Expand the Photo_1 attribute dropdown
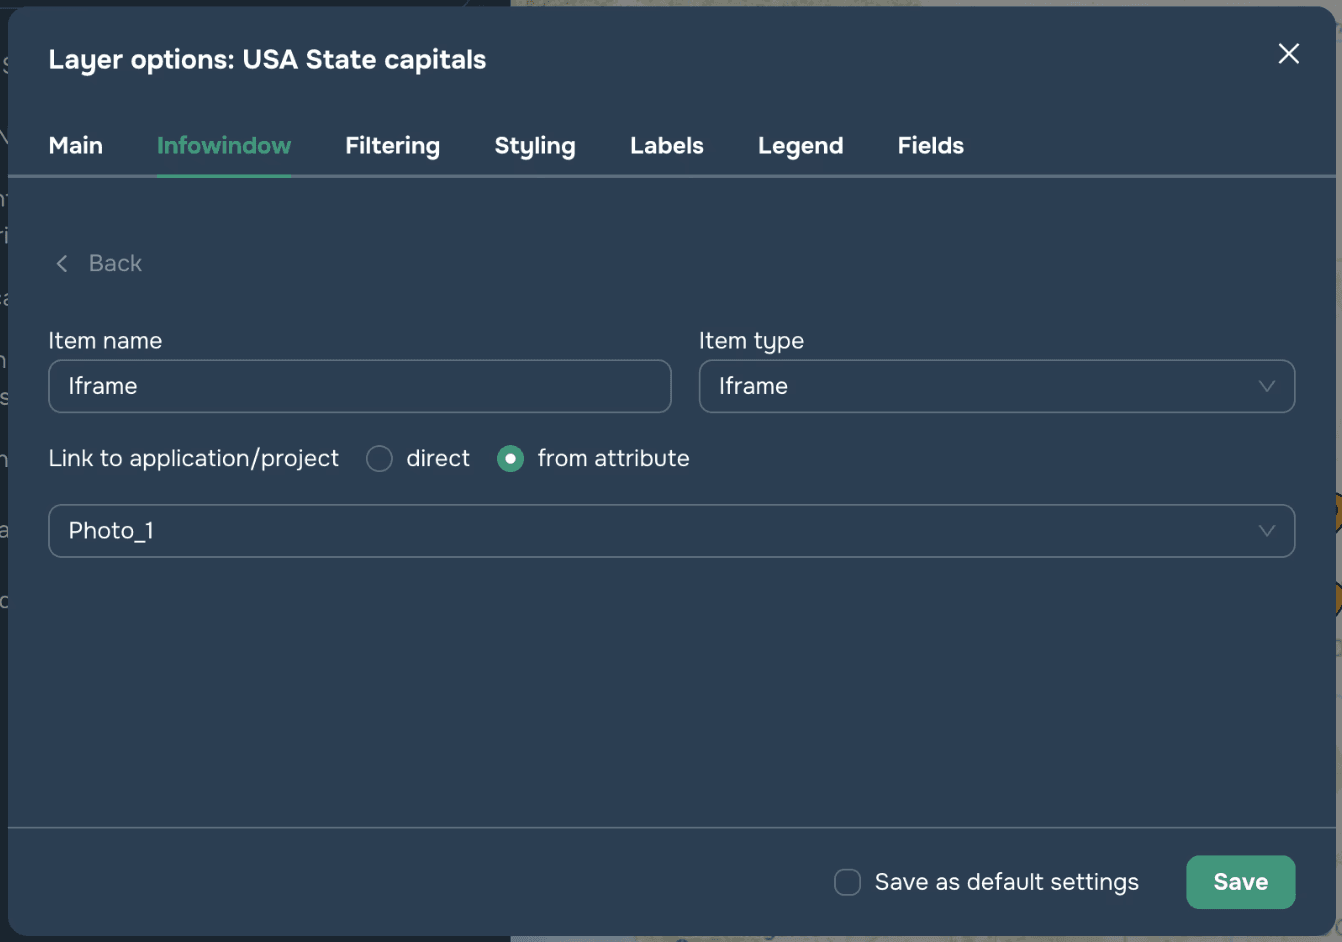The height and width of the screenshot is (942, 1342). [671, 531]
